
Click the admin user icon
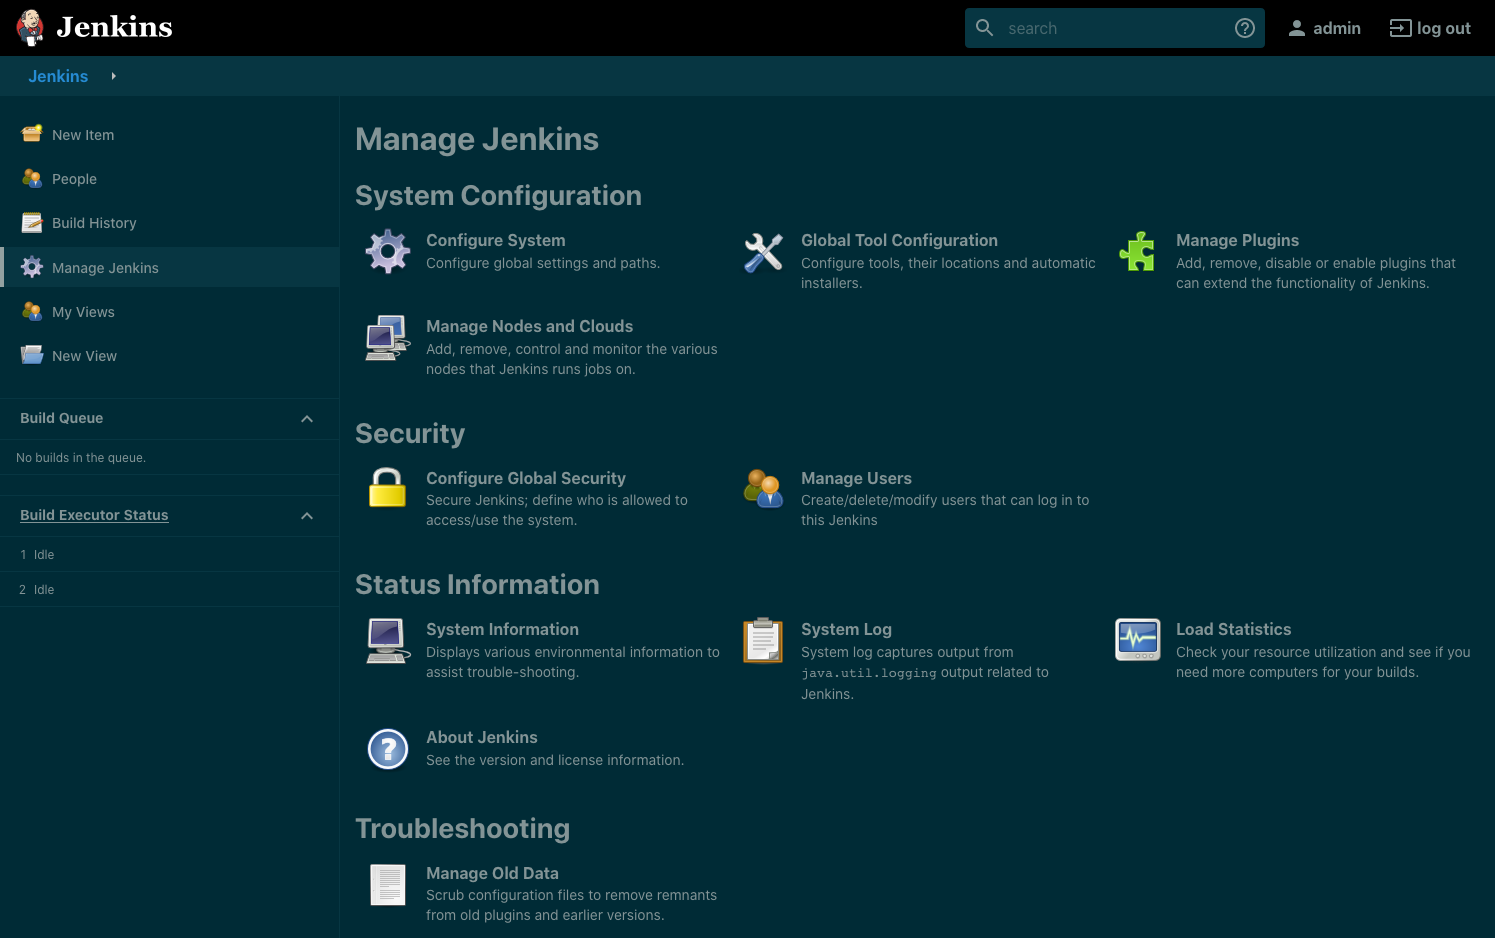coord(1296,28)
